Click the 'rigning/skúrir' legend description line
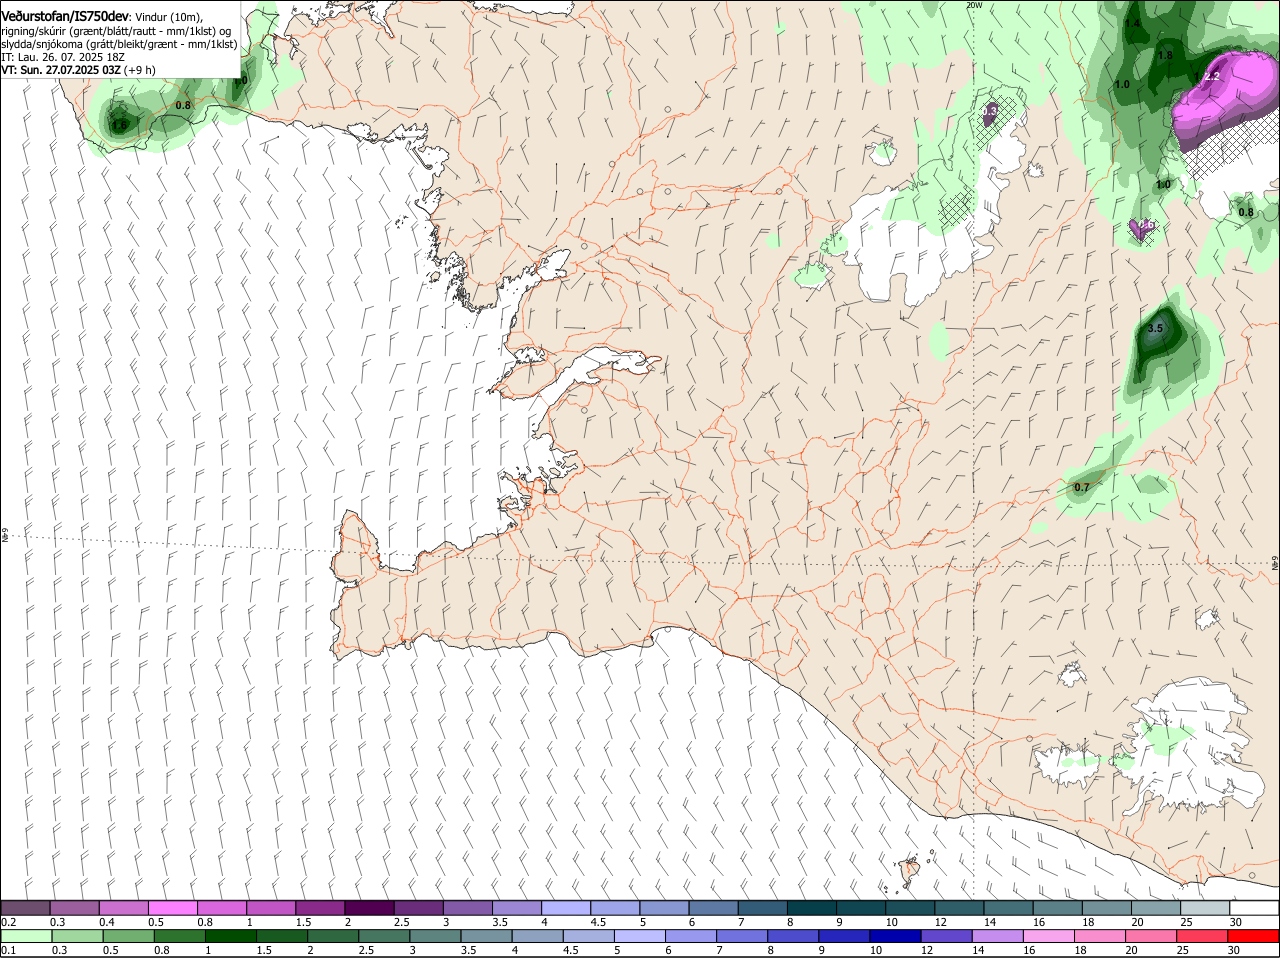This screenshot has width=1280, height=958. [x=118, y=31]
